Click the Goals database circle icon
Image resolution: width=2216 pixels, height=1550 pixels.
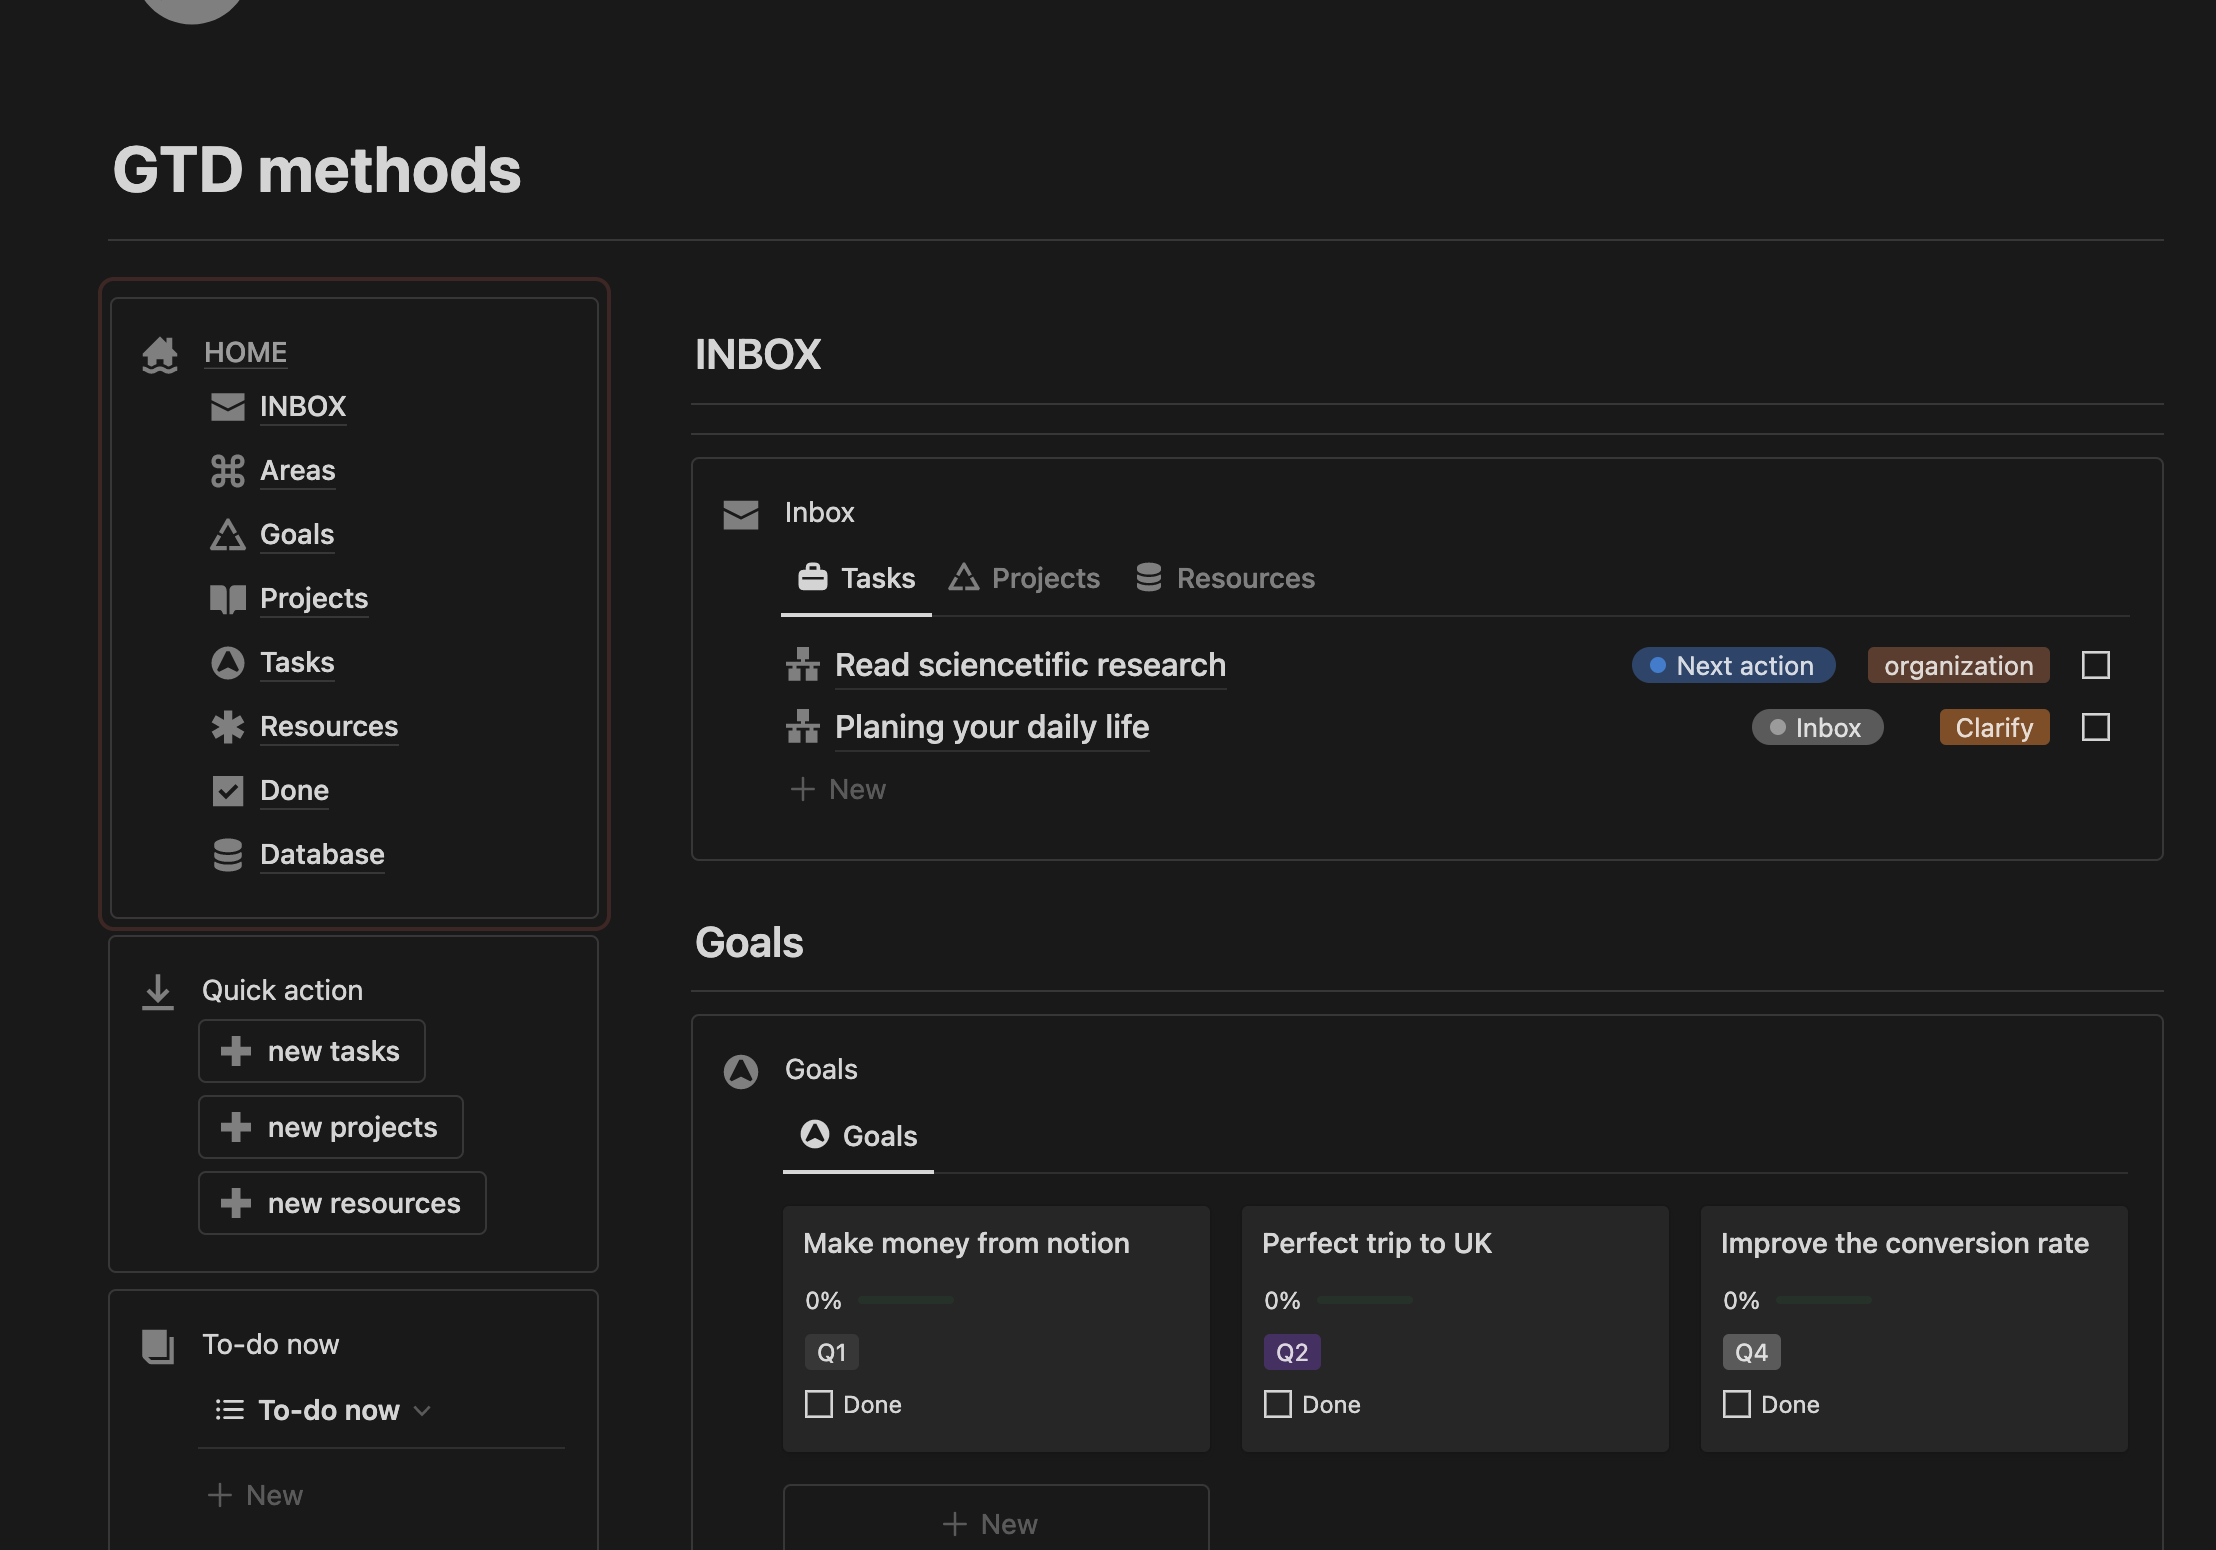point(741,1072)
